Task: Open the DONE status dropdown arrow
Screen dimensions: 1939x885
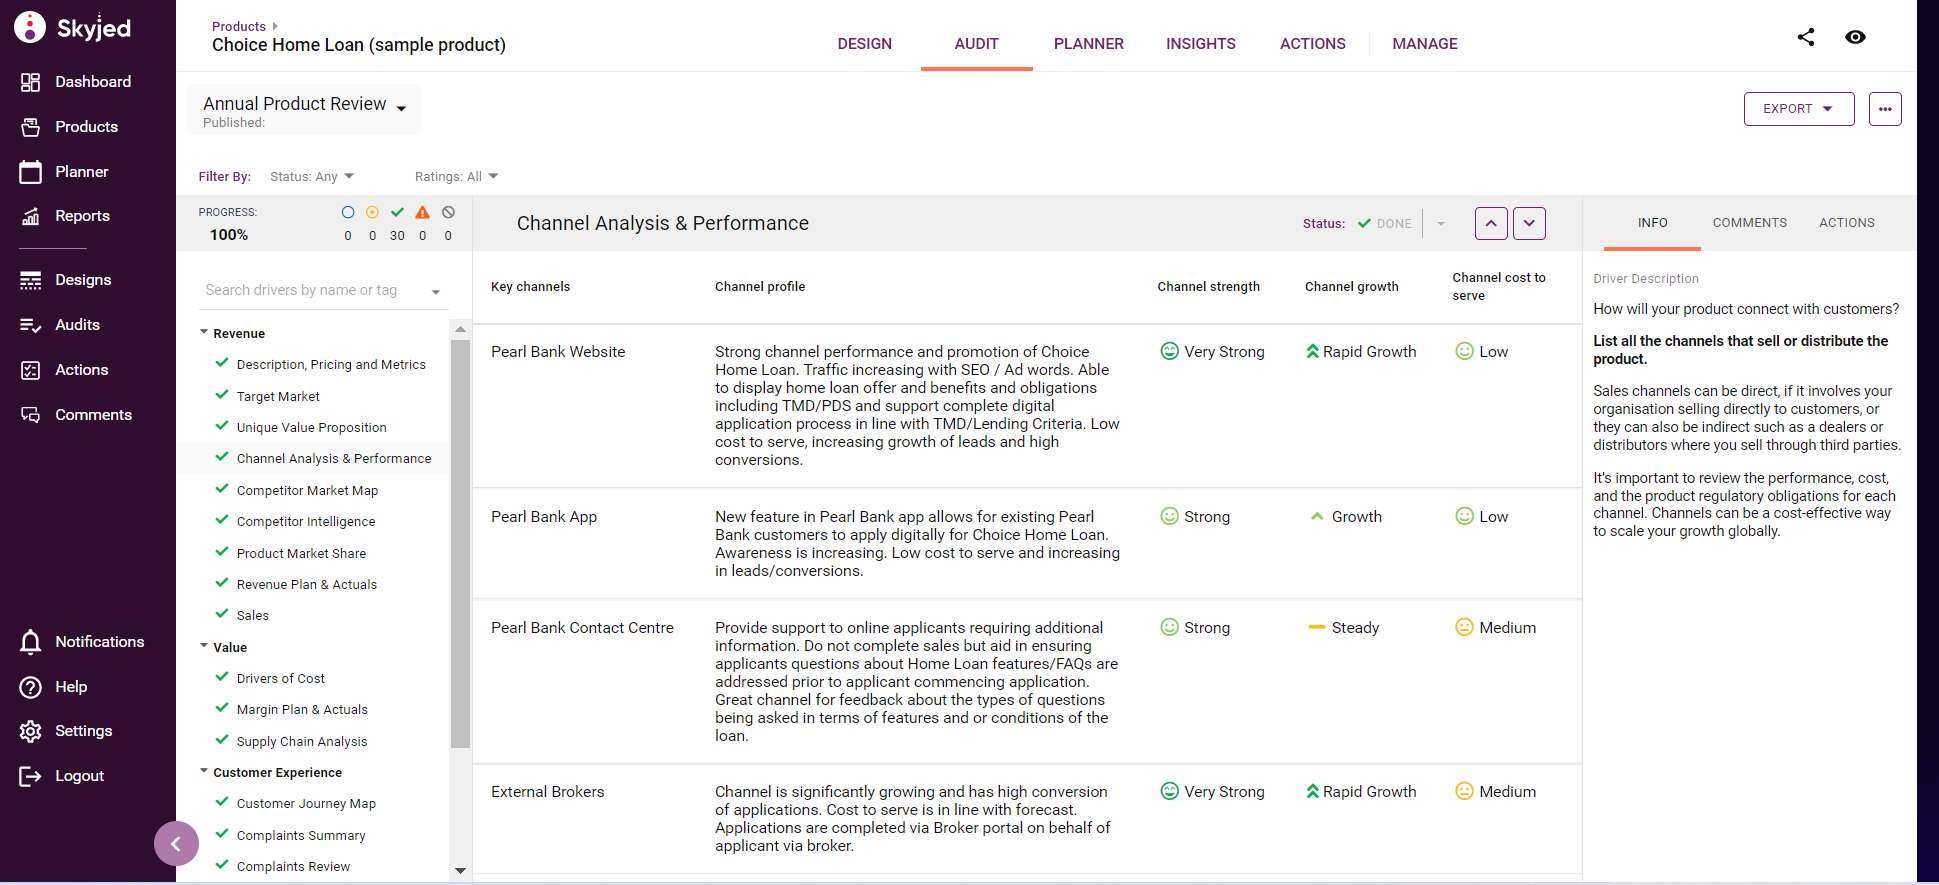Action: (1441, 224)
